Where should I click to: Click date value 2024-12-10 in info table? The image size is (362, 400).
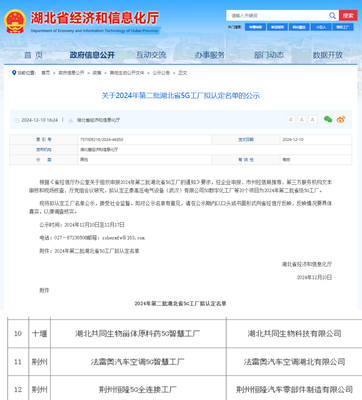tap(293, 139)
